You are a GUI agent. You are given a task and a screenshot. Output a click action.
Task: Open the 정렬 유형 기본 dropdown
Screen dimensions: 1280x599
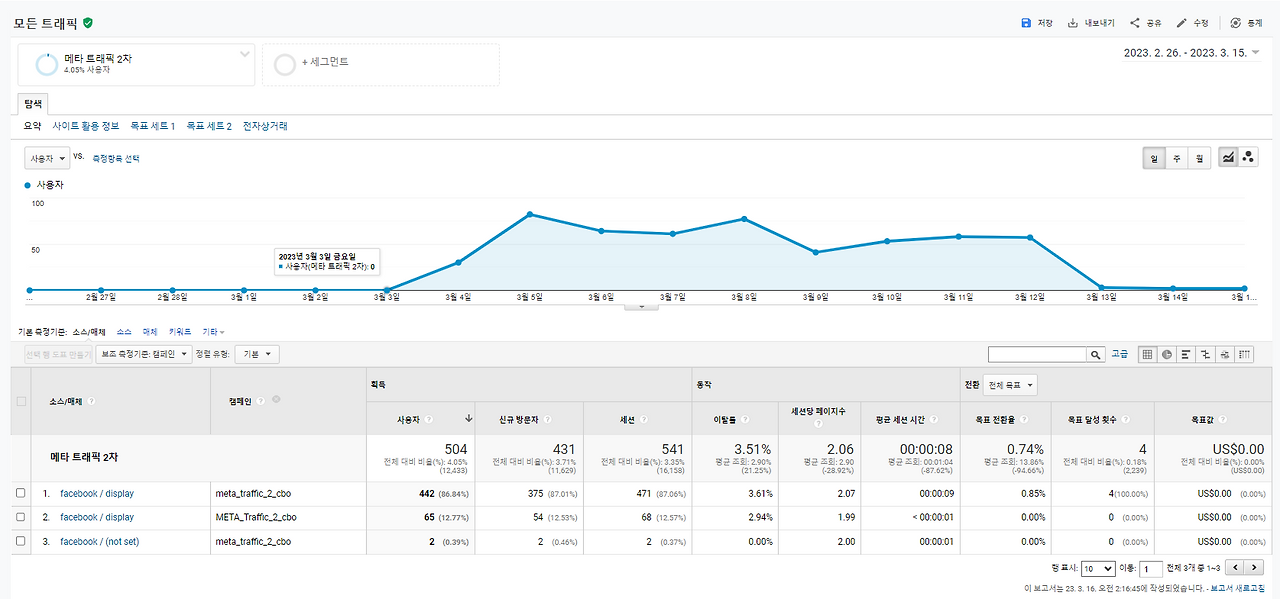coord(257,354)
